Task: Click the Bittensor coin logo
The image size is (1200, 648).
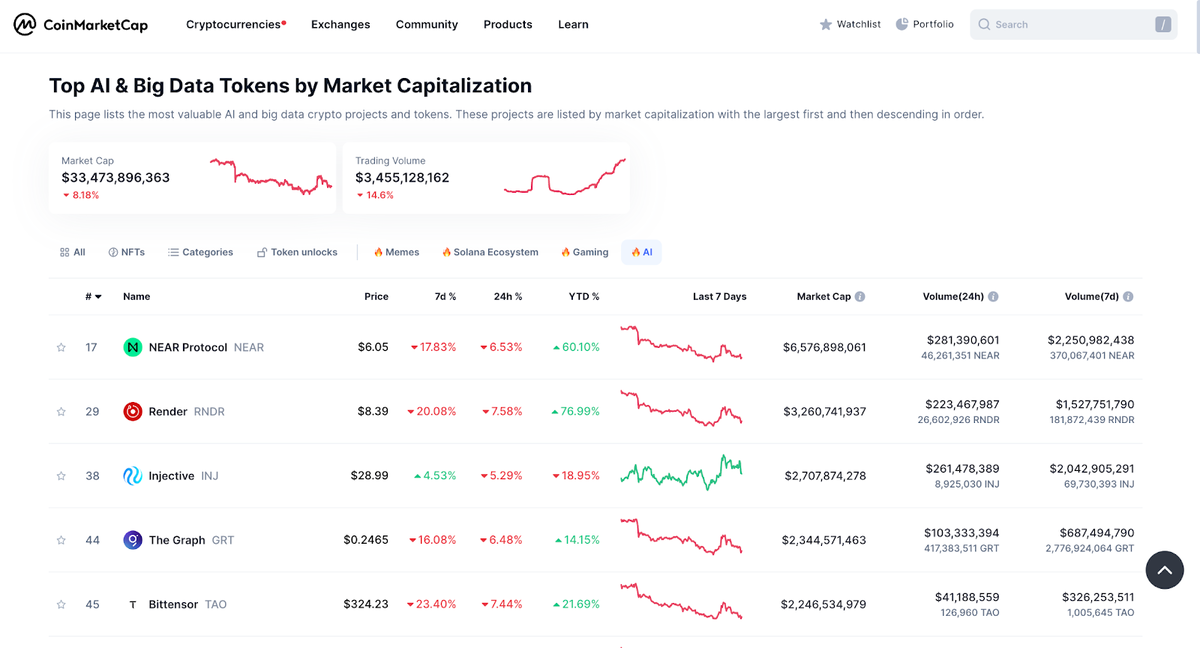Action: pos(132,604)
